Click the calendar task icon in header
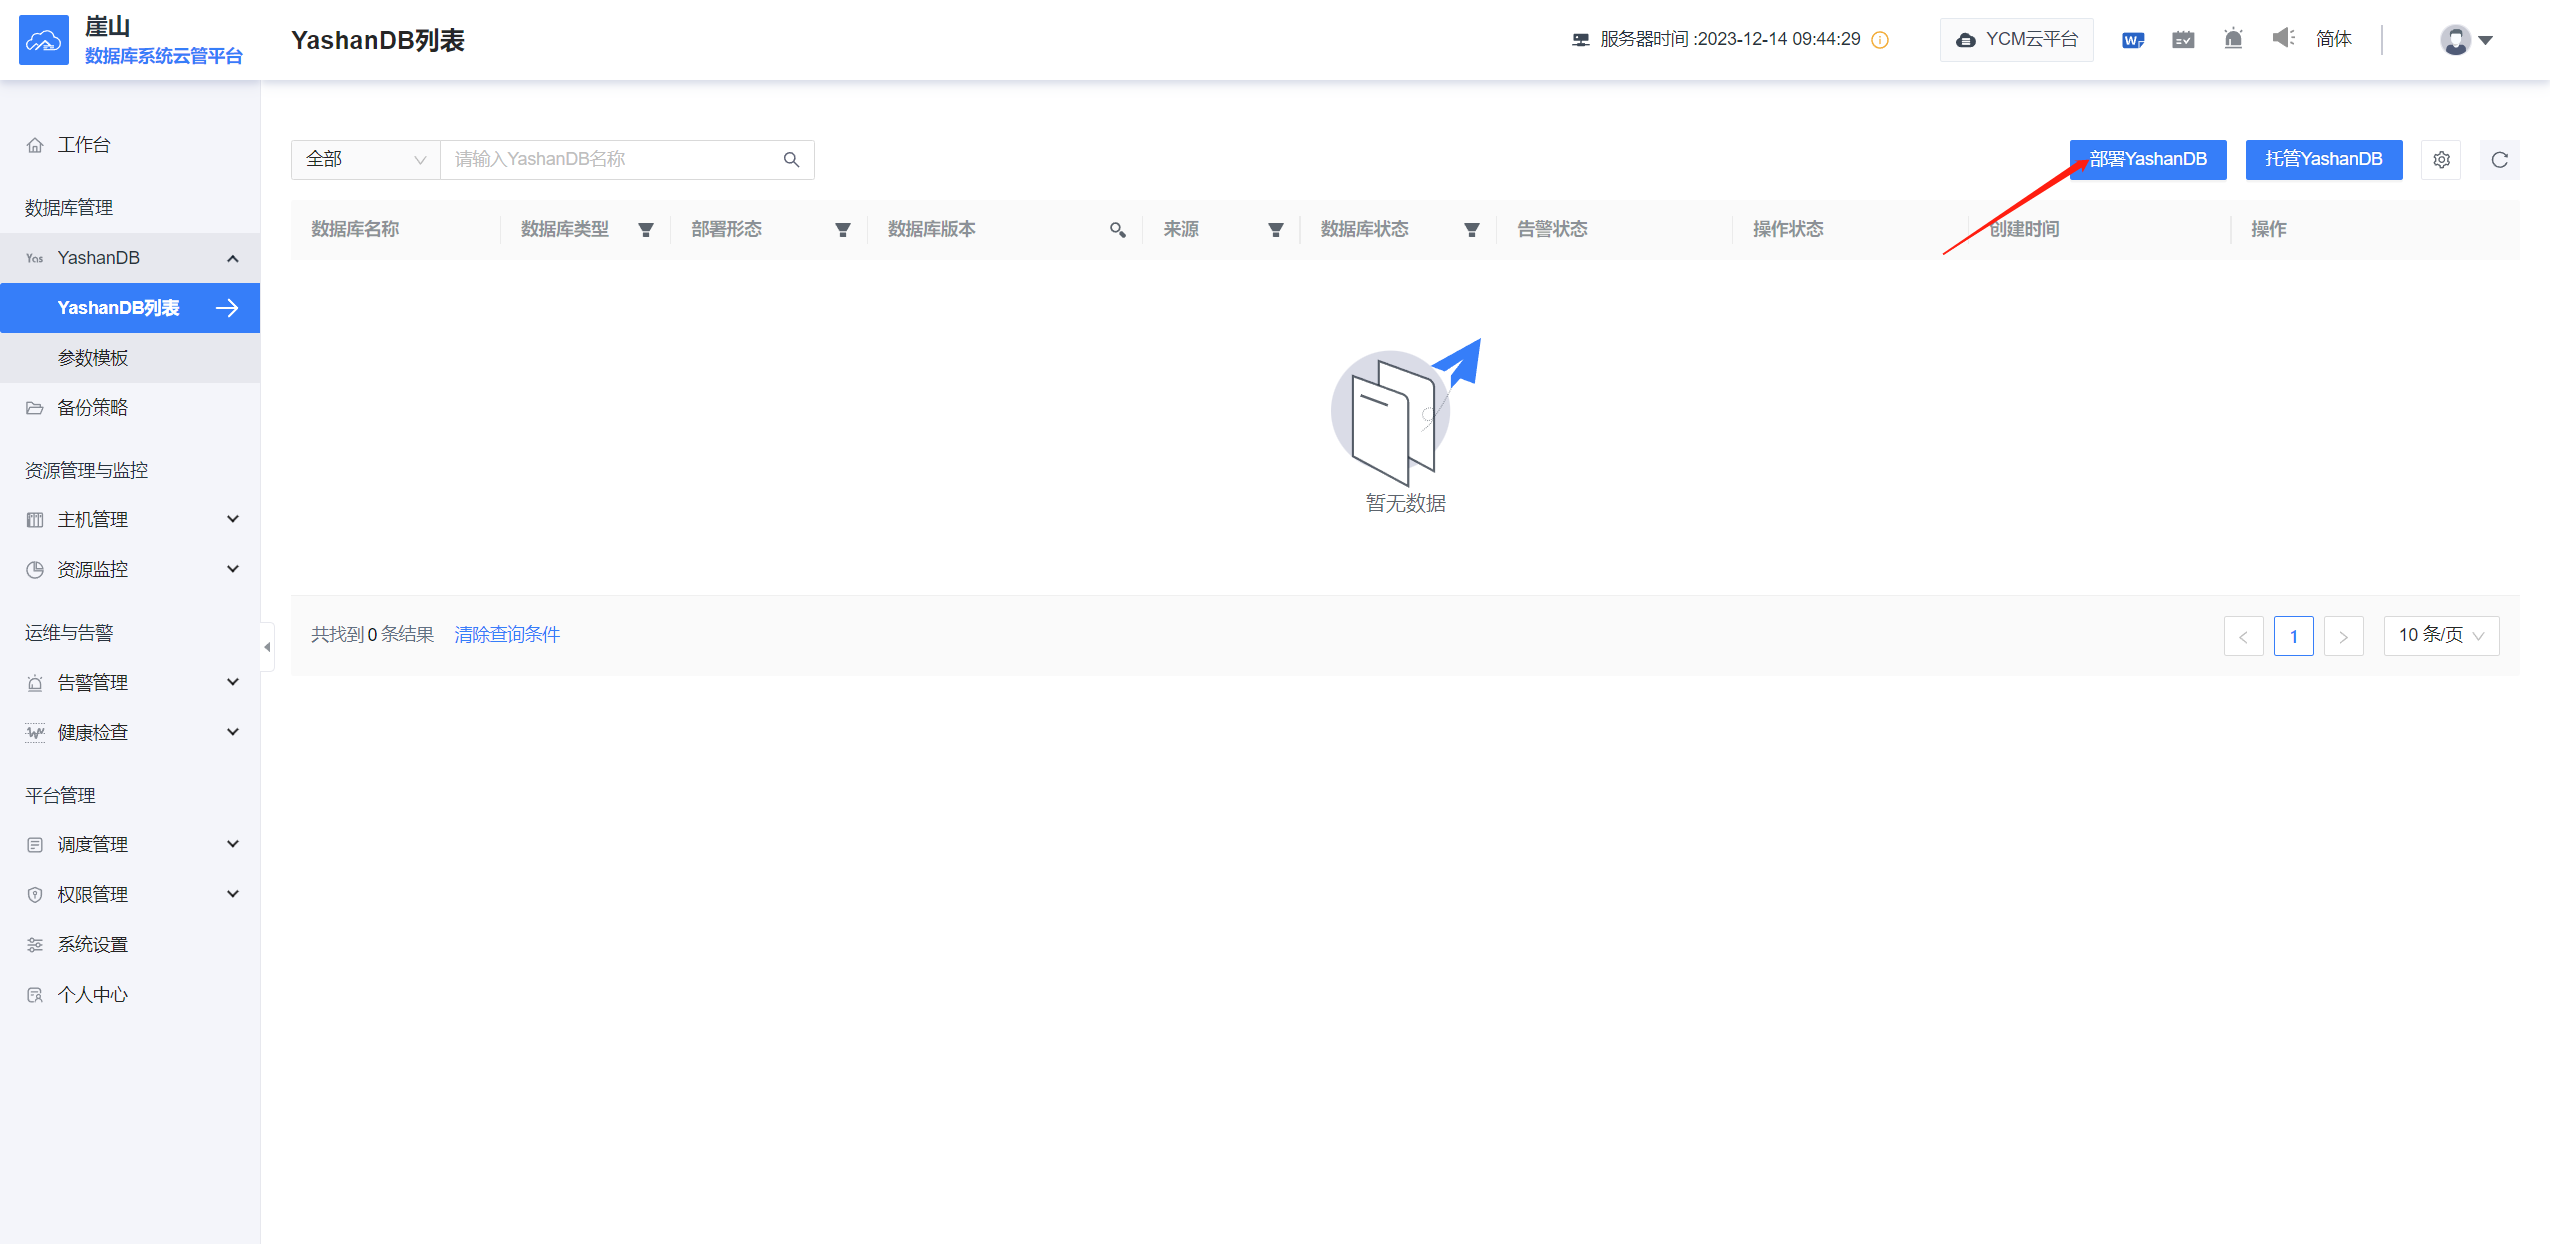The height and width of the screenshot is (1244, 2550). coord(2183,40)
